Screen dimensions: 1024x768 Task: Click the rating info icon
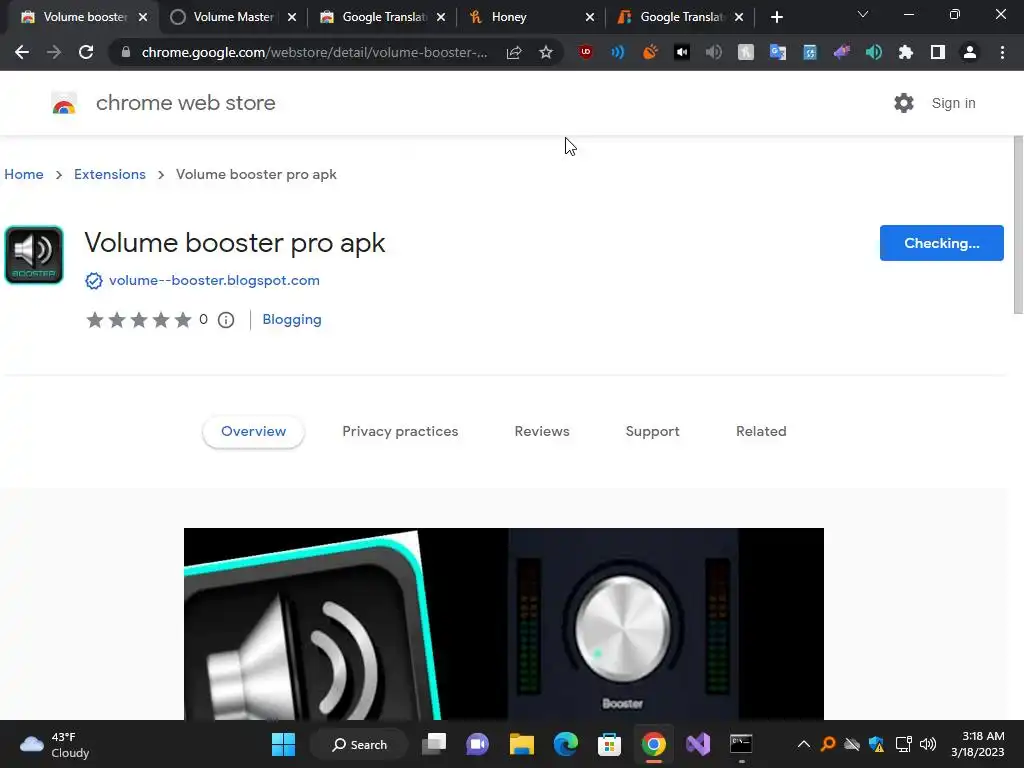click(226, 320)
